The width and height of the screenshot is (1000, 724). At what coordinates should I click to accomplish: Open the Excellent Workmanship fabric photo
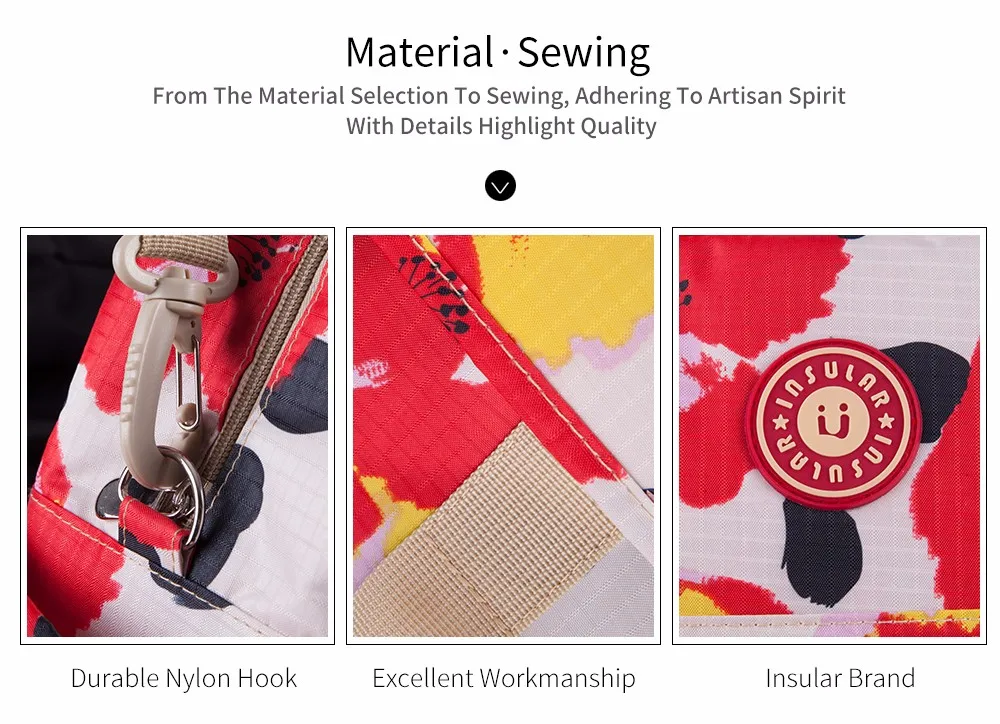pos(503,436)
